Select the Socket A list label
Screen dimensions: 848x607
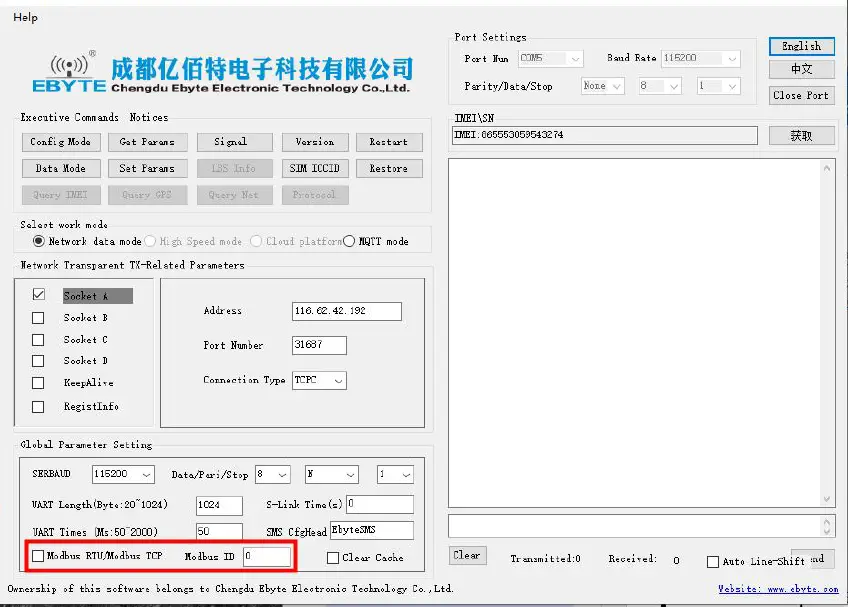tap(98, 296)
